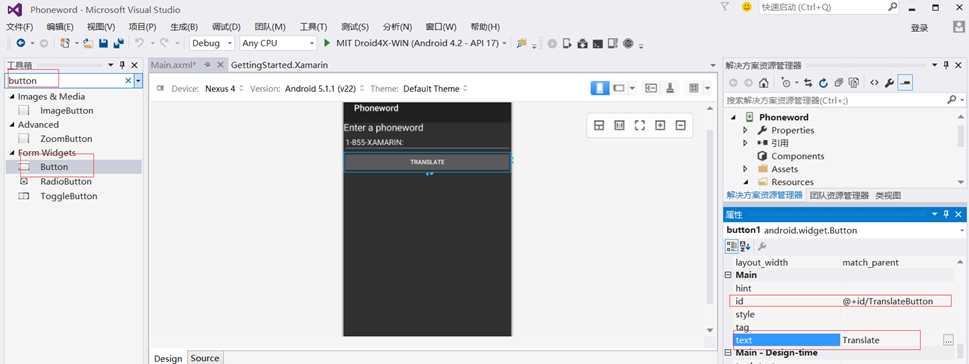The width and height of the screenshot is (969, 364).
Task: Open the 编辑(E) menu
Action: (x=60, y=27)
